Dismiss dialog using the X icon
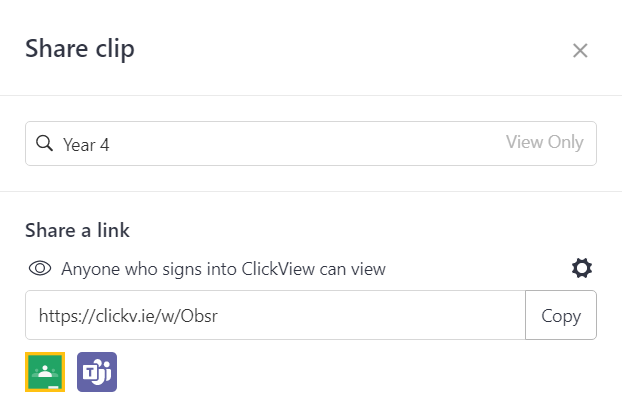This screenshot has width=622, height=416. (580, 50)
